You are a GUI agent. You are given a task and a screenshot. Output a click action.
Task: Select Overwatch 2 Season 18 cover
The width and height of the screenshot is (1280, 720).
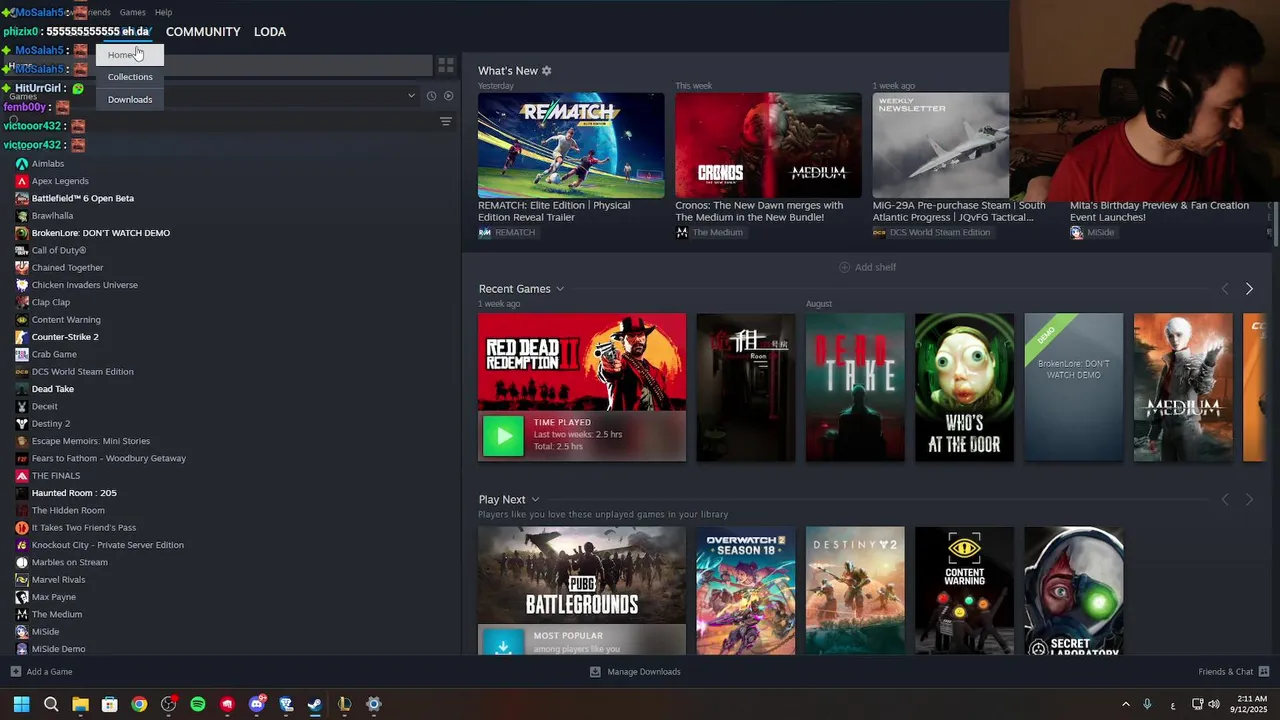(x=746, y=591)
